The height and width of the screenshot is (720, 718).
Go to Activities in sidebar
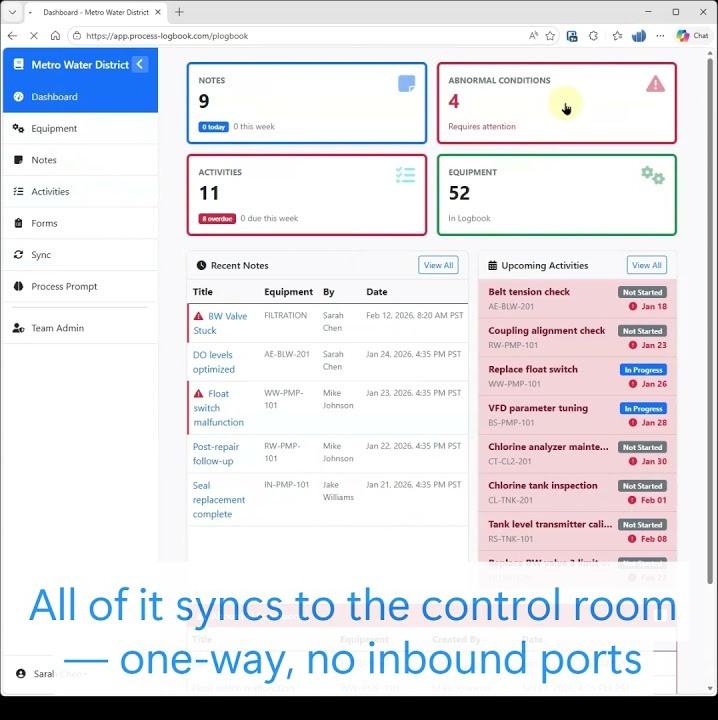click(x=80, y=191)
